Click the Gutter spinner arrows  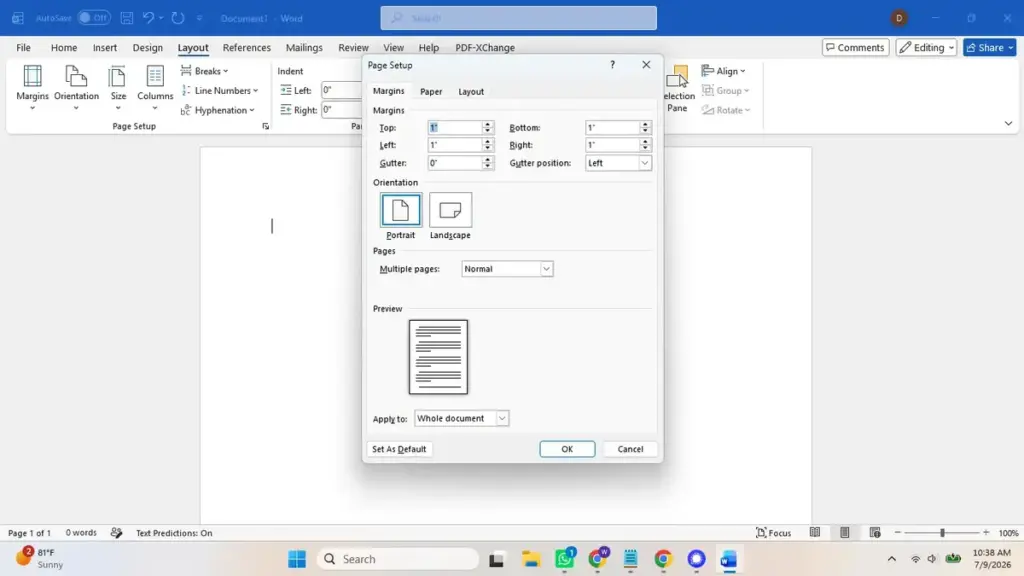point(487,163)
